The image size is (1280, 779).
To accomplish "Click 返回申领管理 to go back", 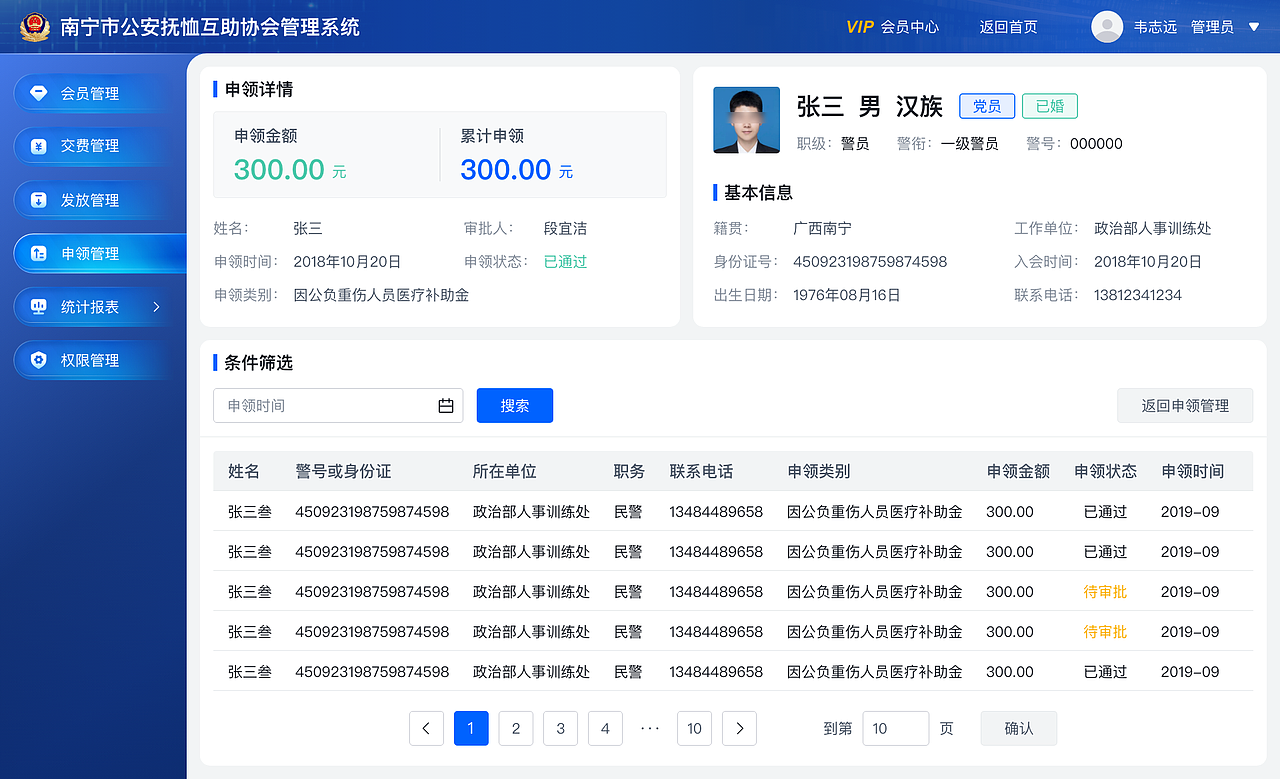I will pos(1185,405).
